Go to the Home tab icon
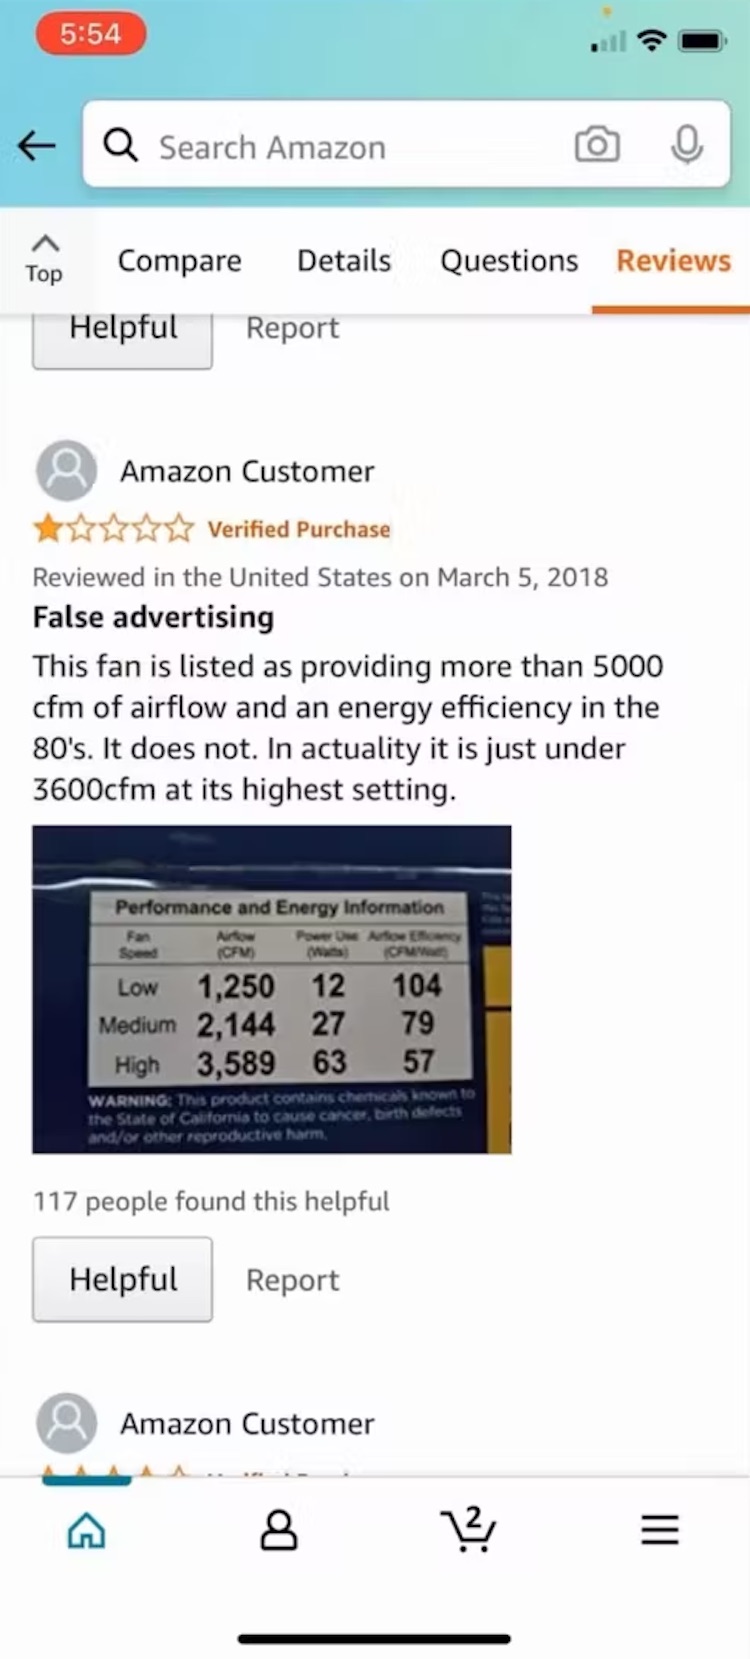The height and width of the screenshot is (1659, 750). coord(86,1529)
